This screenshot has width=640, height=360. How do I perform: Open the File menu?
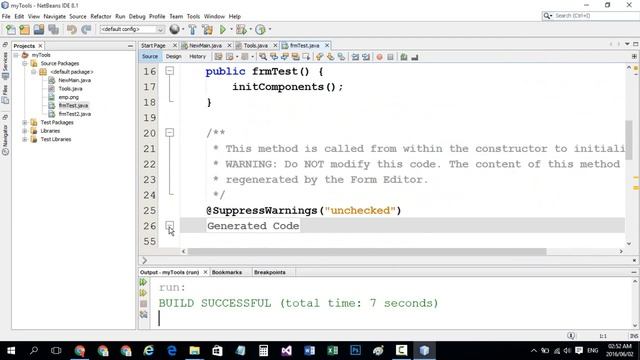click(6, 16)
